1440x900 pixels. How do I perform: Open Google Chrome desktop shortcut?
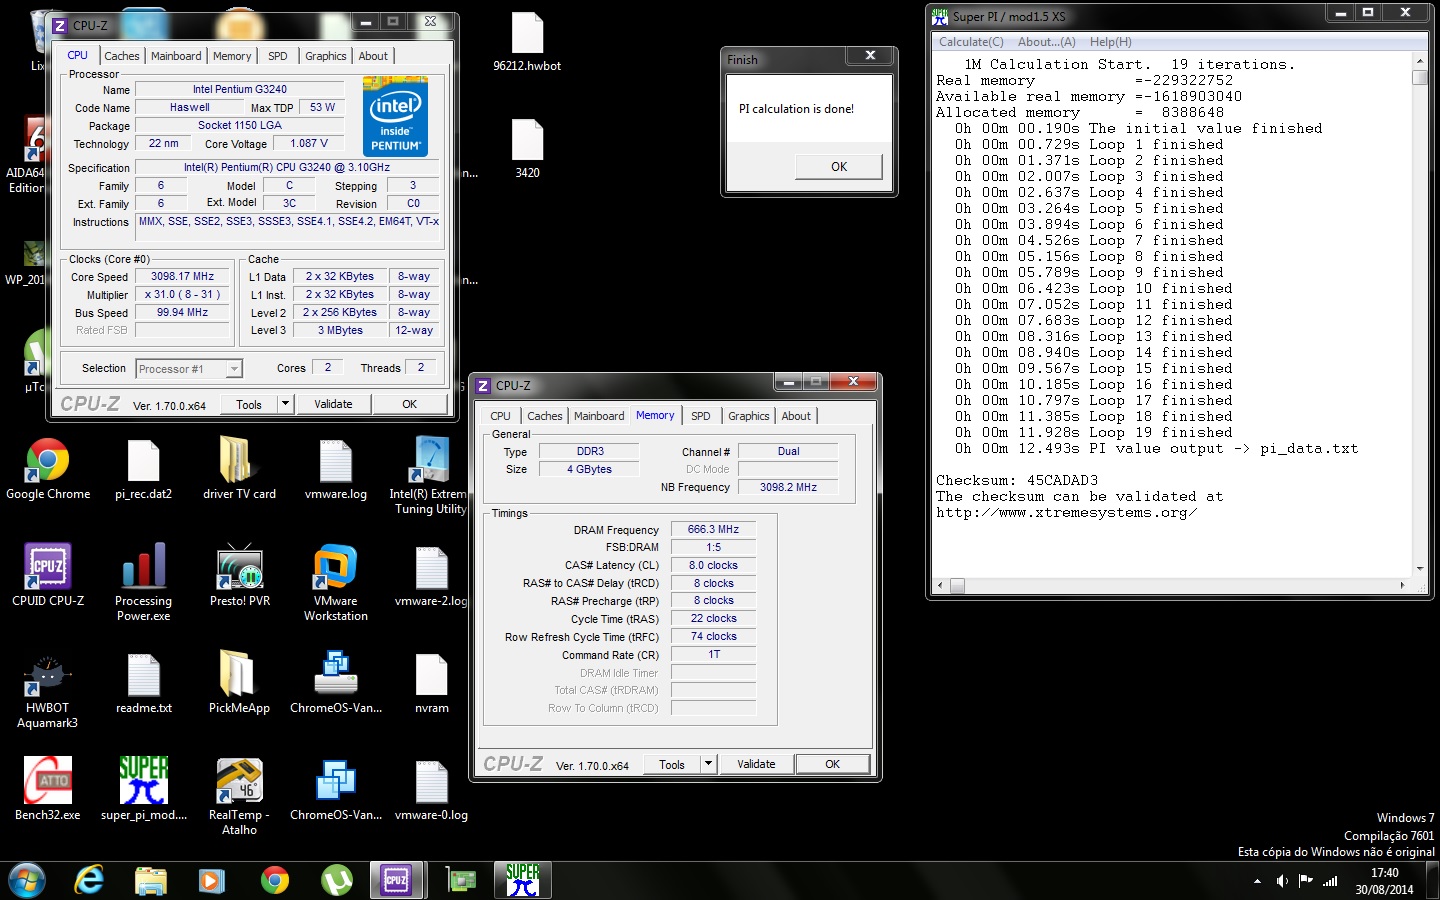point(48,470)
